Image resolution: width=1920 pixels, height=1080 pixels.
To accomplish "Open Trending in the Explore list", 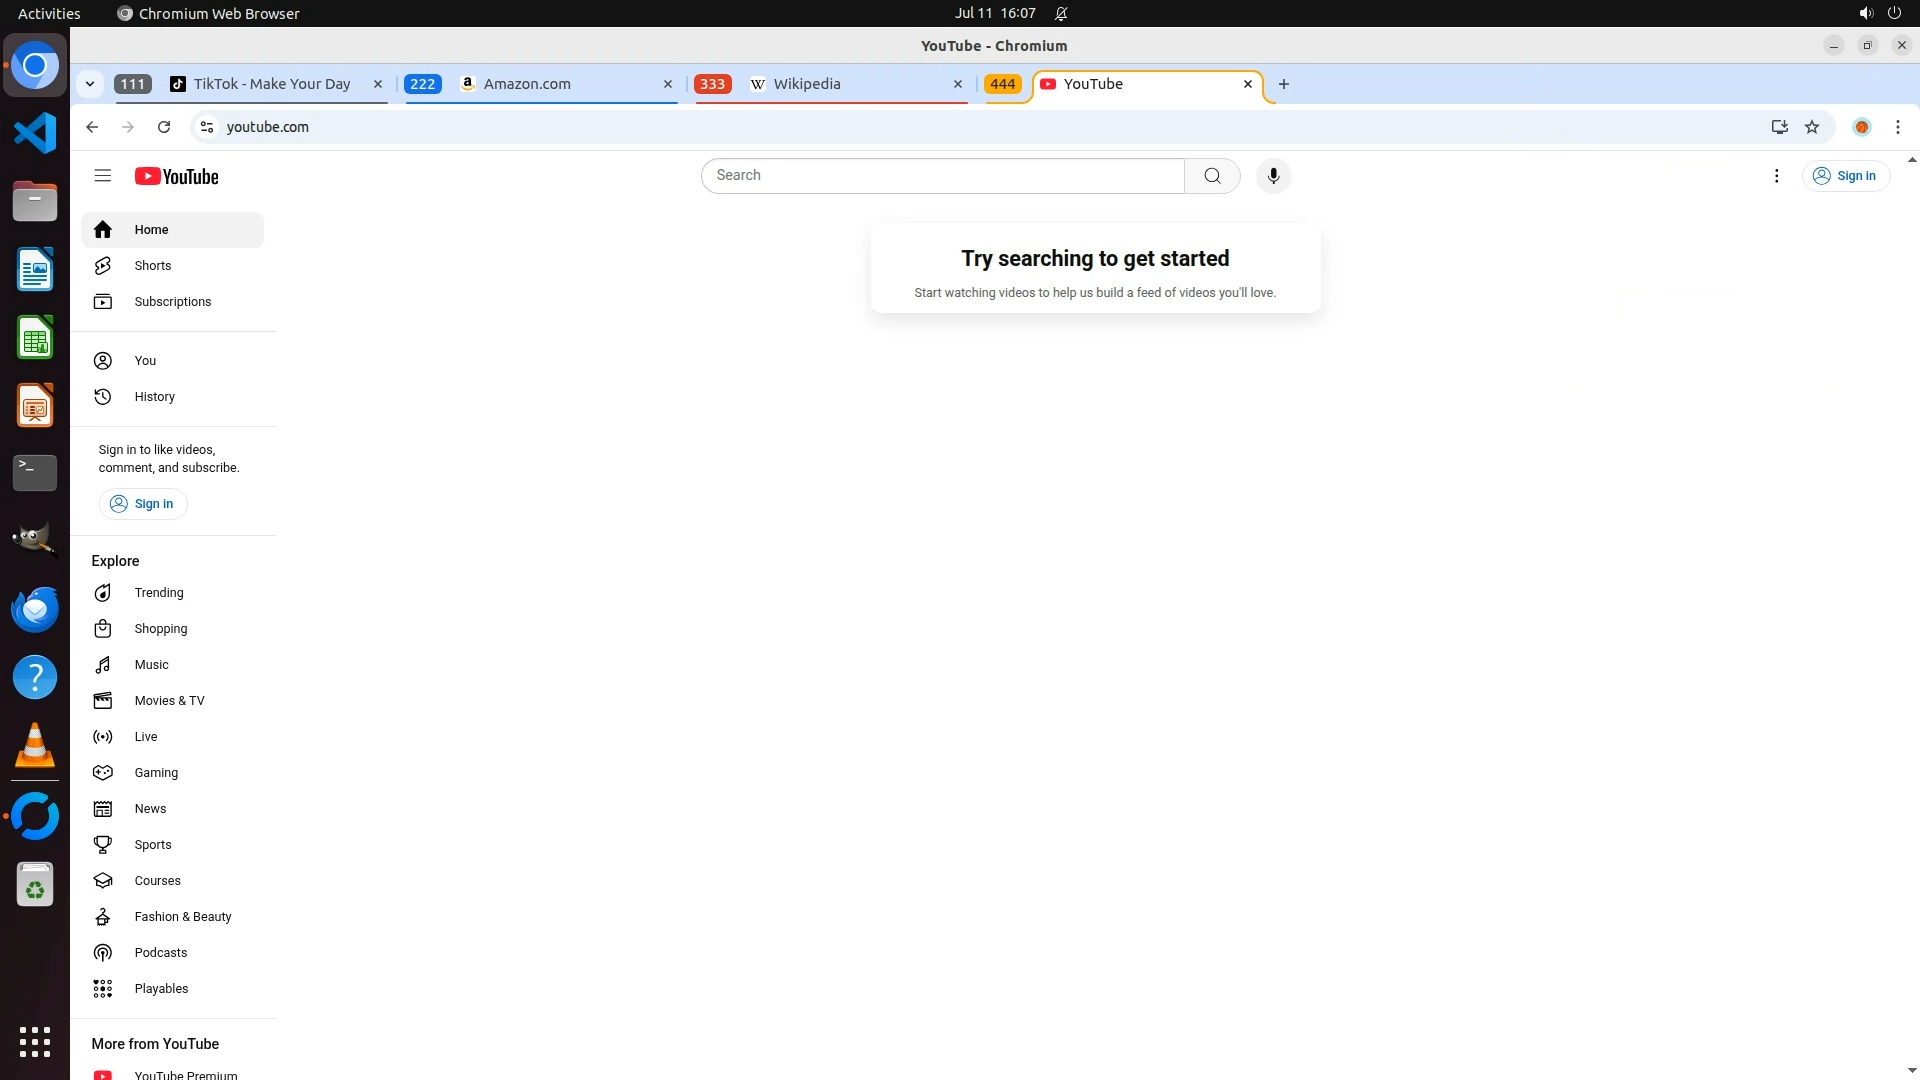I will click(159, 593).
